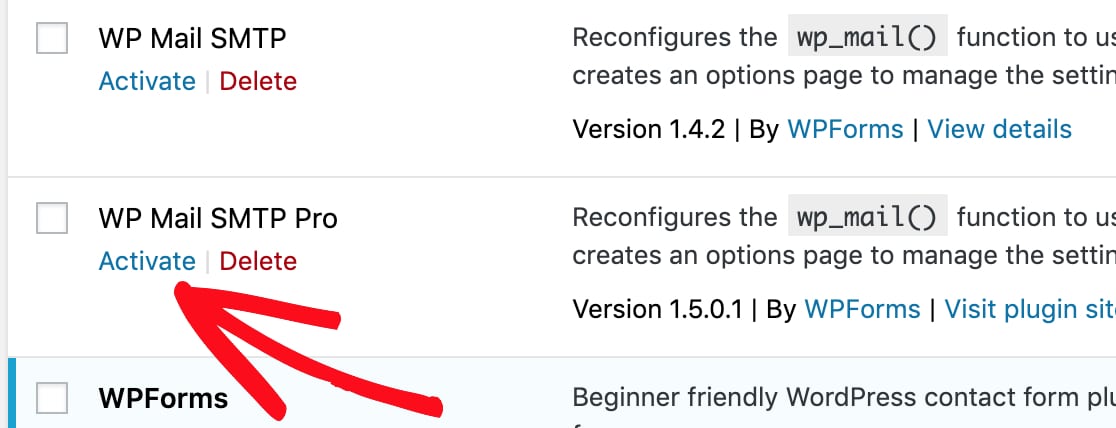The width and height of the screenshot is (1116, 428).
Task: Click the WP Mail SMTP Pro plugin title
Action: [x=218, y=219]
